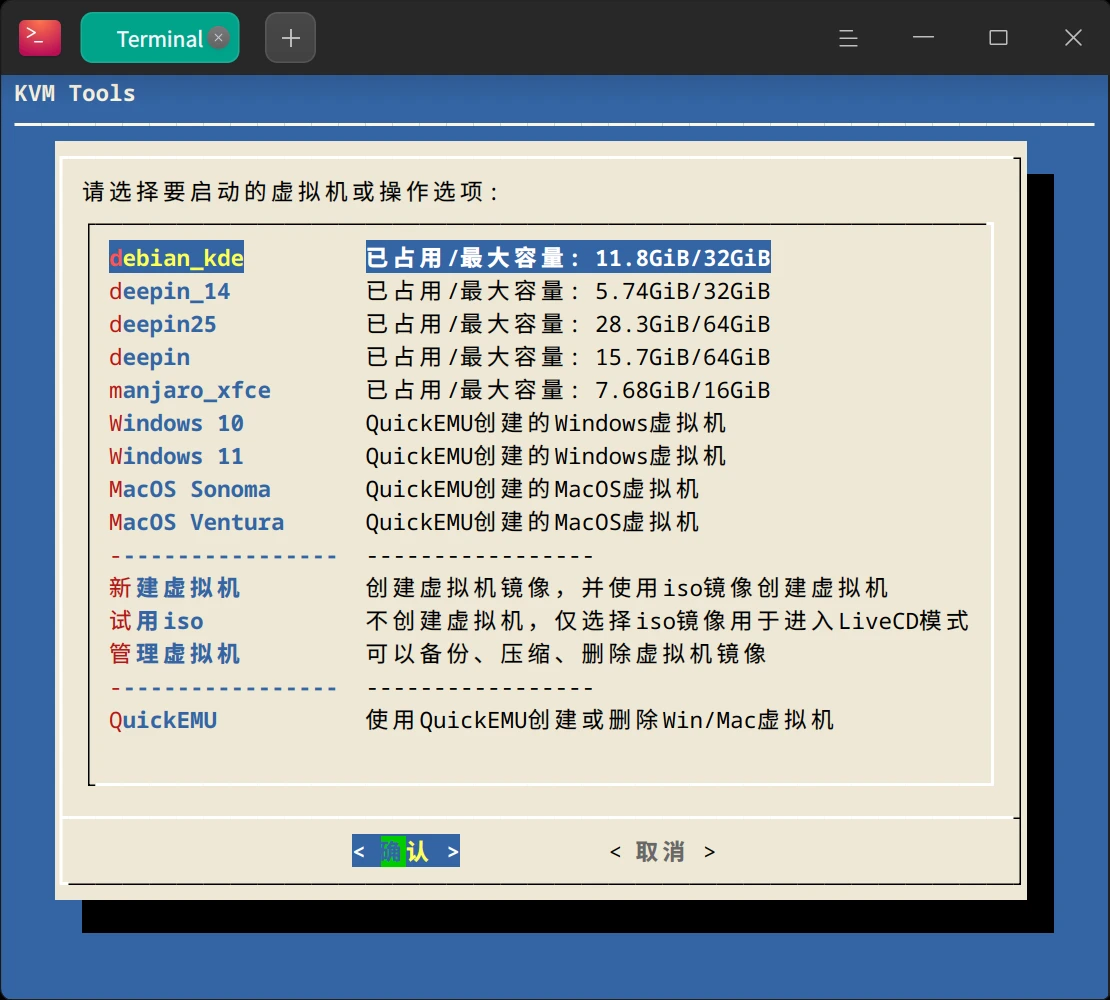
Task: Minimize the terminal window
Action: [x=923, y=38]
